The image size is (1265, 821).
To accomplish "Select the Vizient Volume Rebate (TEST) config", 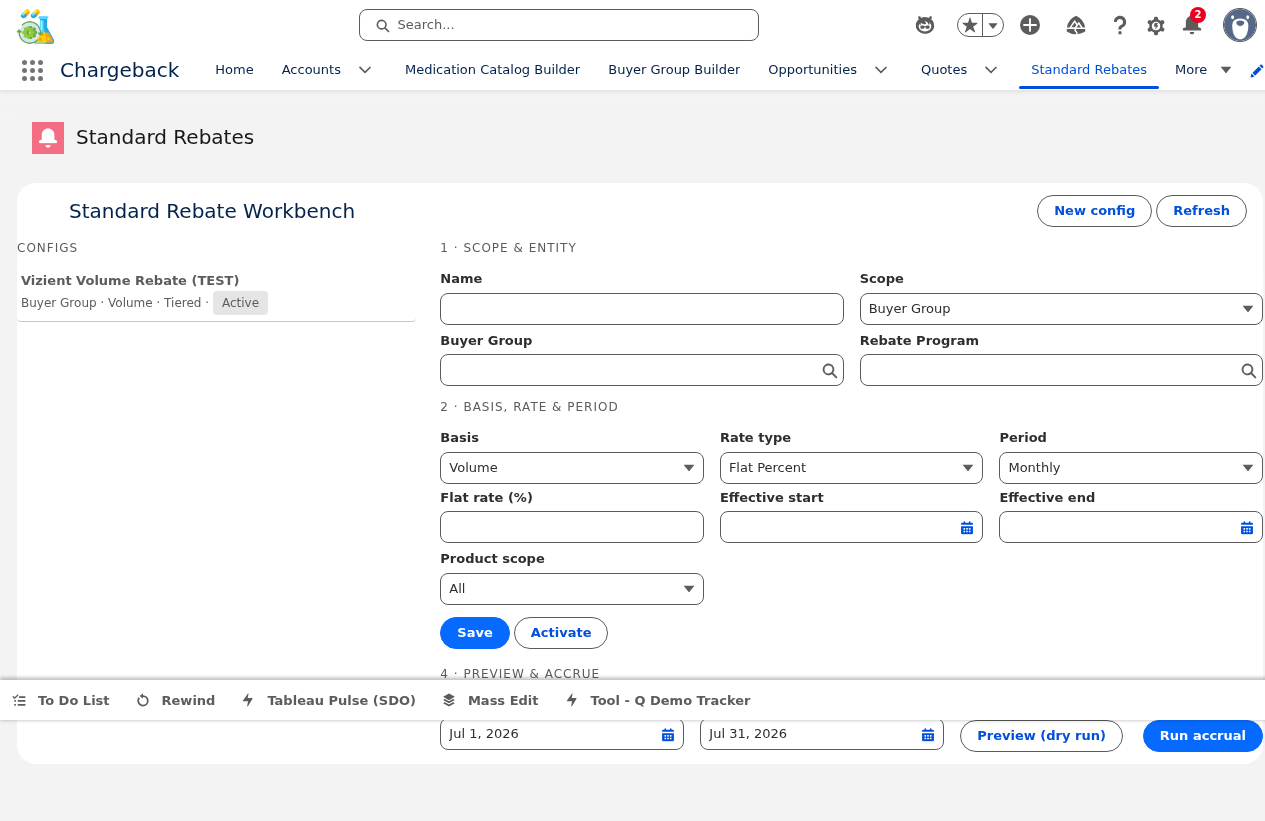I will [x=216, y=292].
